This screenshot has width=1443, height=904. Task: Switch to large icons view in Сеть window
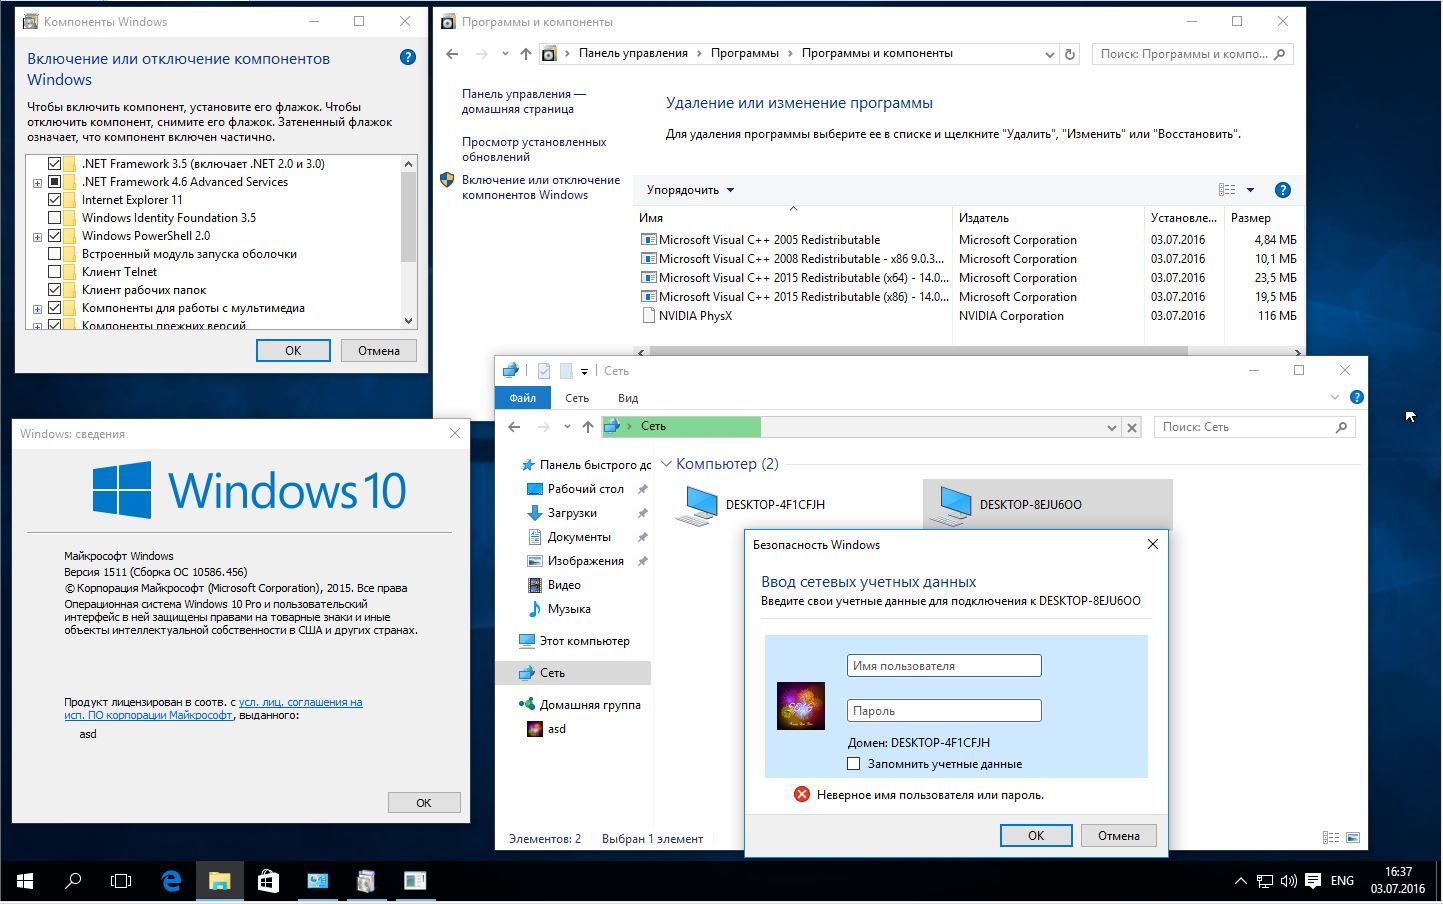click(x=1353, y=838)
